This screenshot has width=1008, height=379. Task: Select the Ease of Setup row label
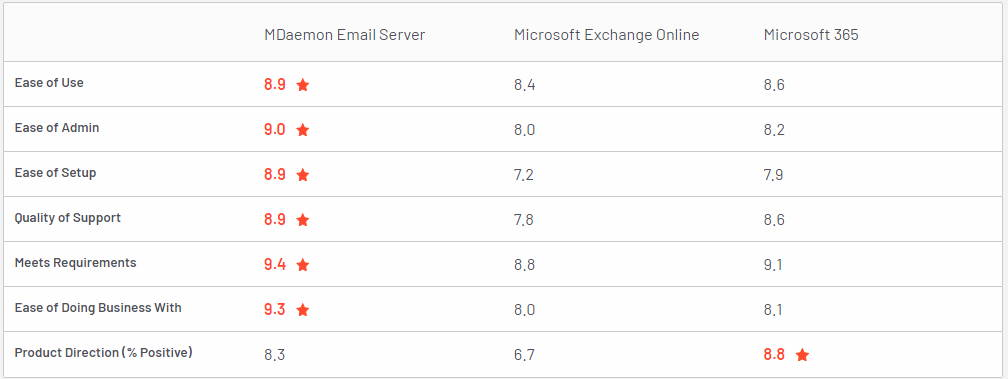55,173
